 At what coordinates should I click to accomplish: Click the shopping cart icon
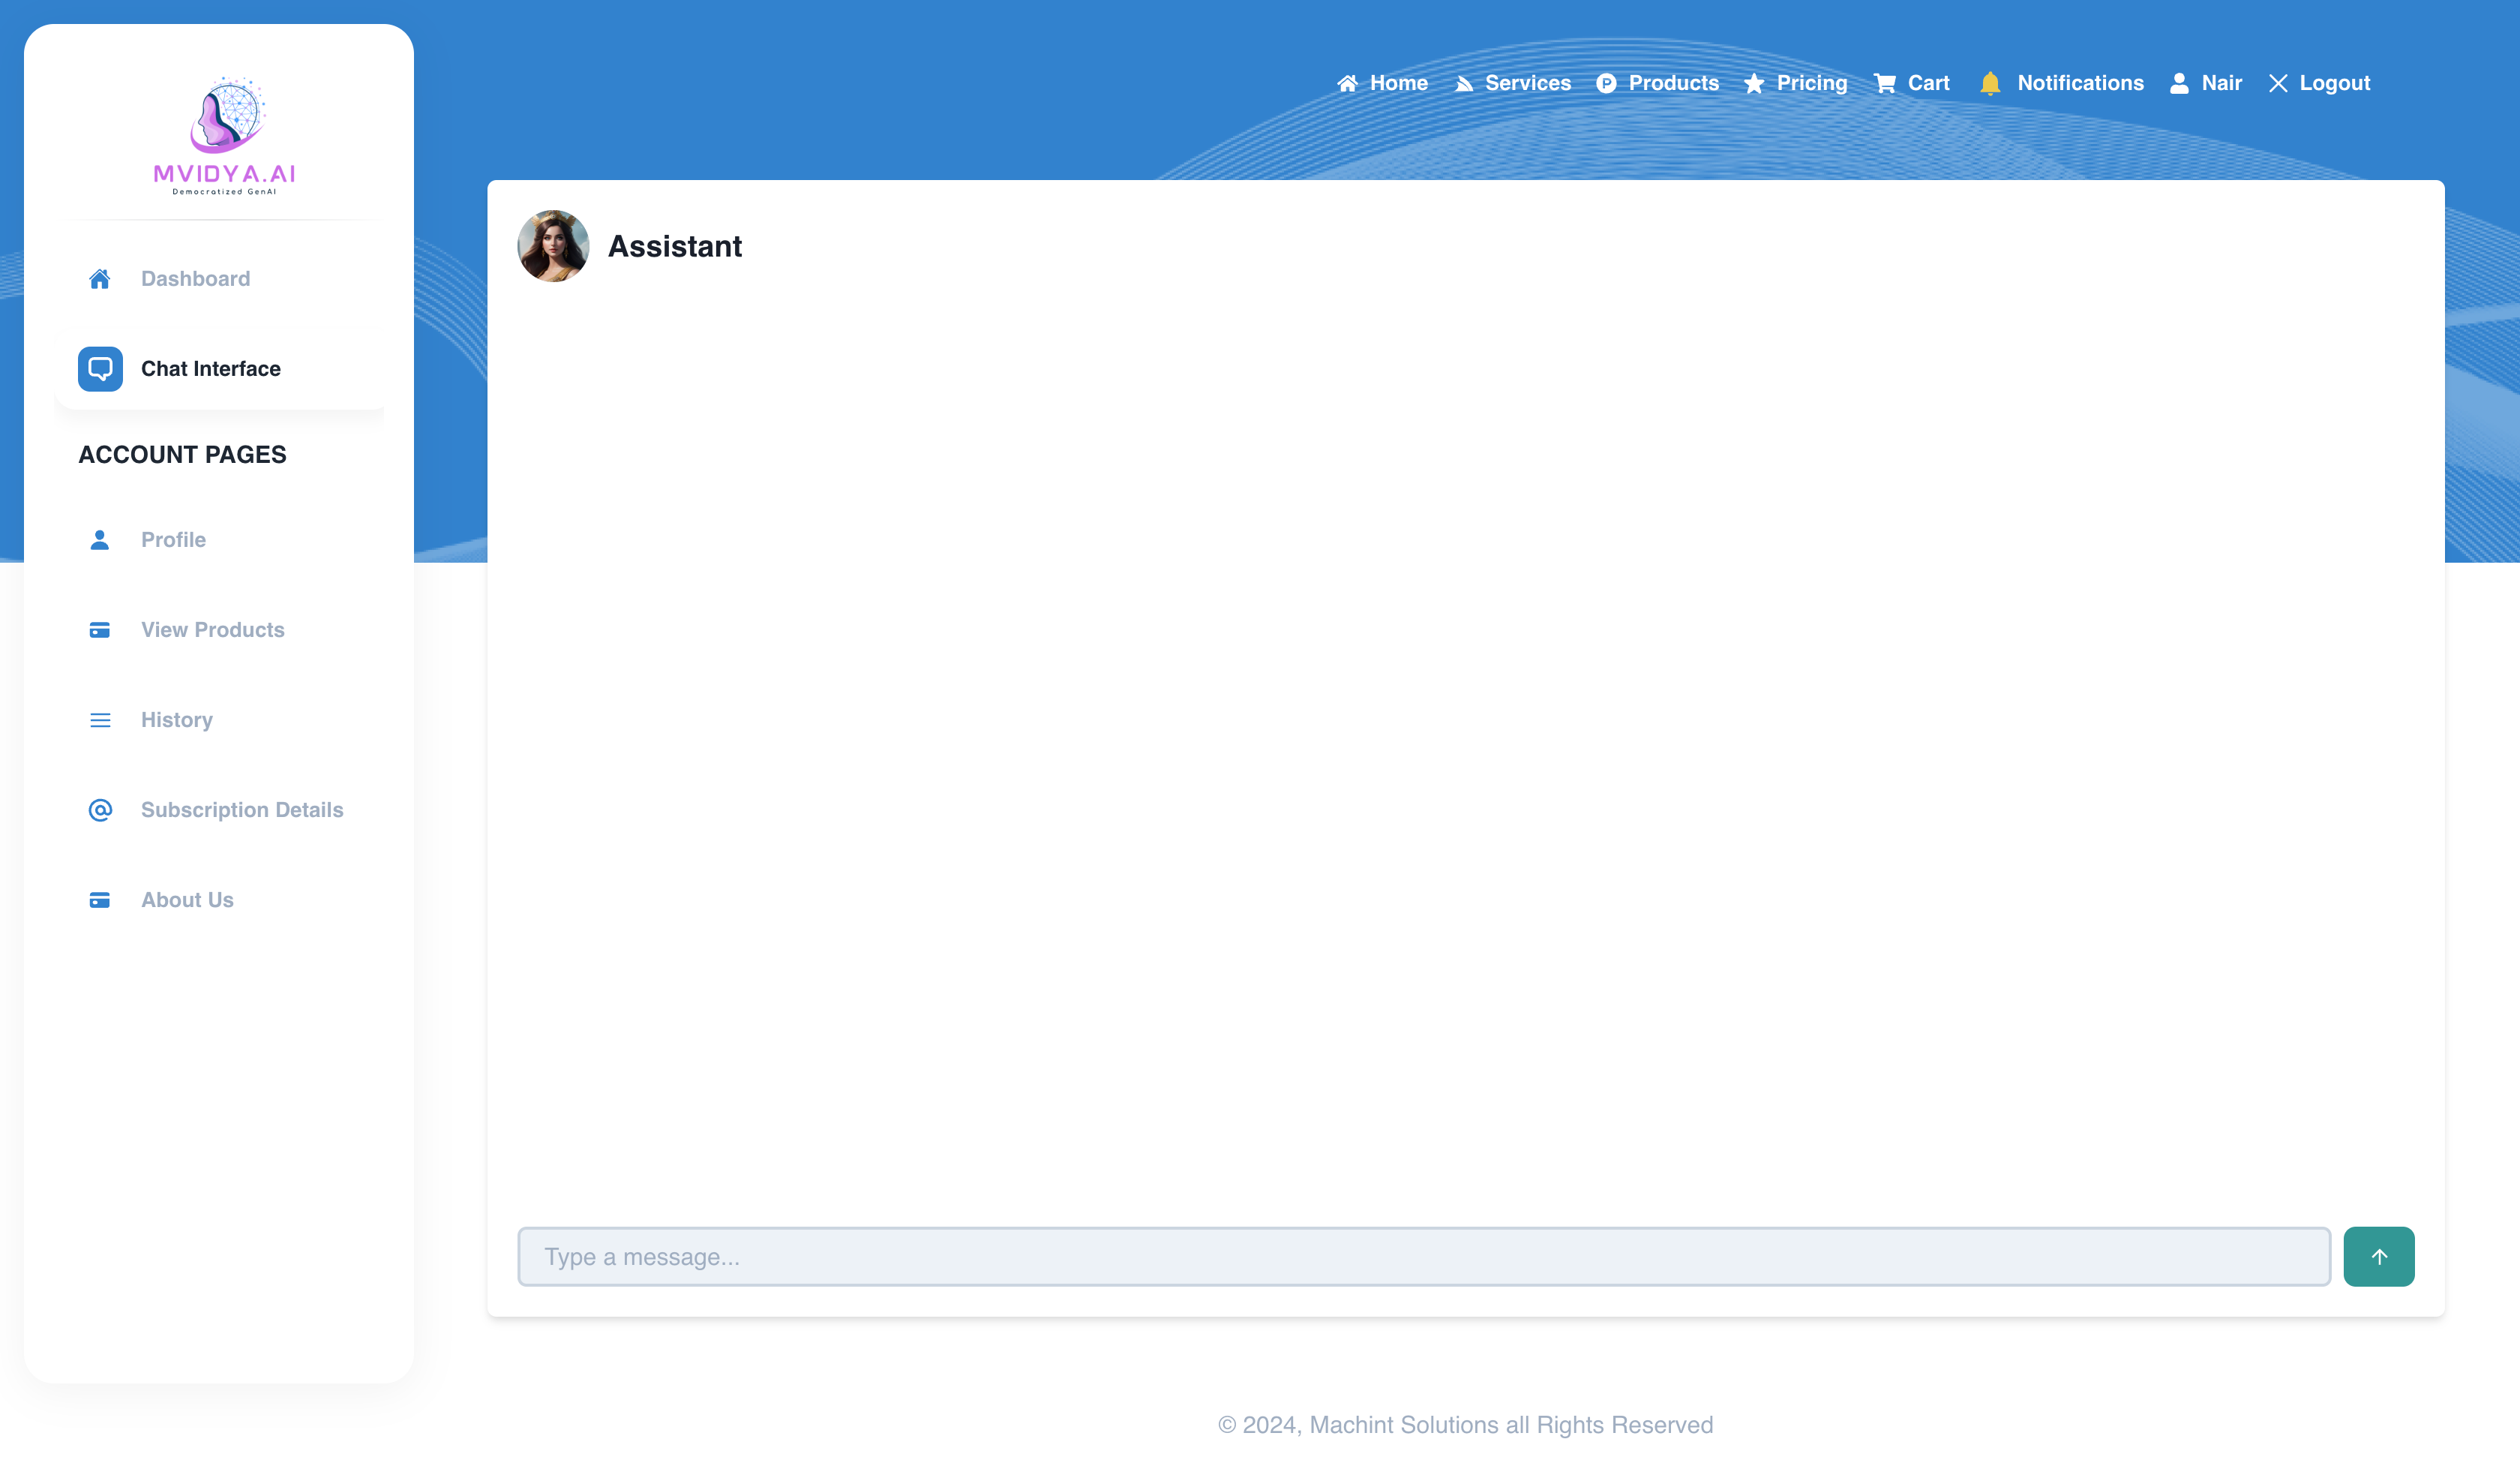1885,83
